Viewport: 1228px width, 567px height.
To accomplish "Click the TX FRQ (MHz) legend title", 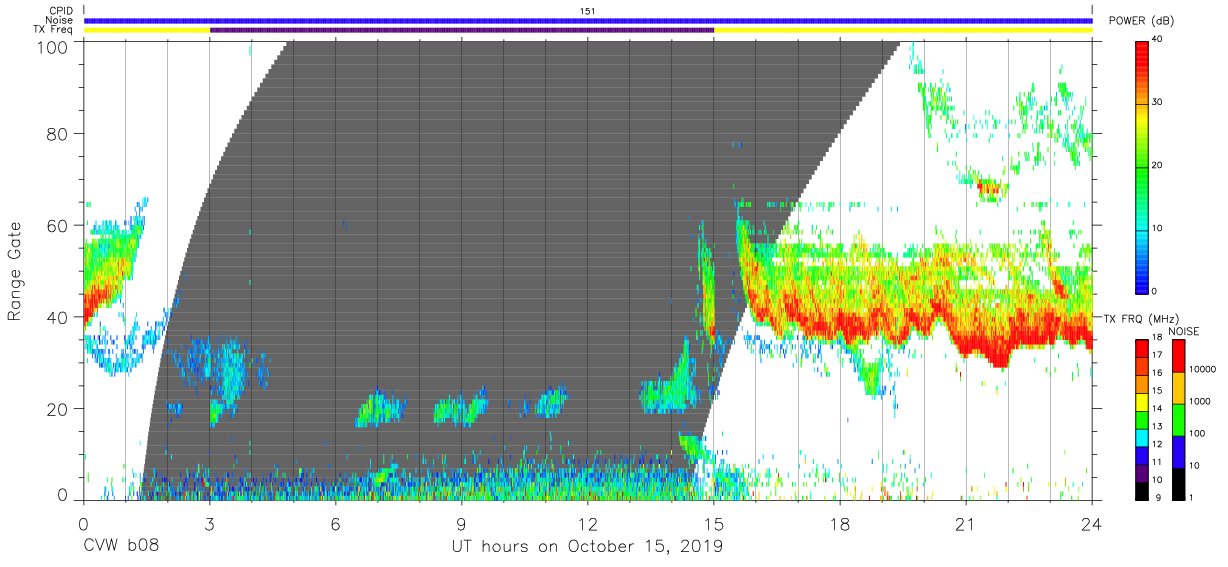I will point(1141,318).
